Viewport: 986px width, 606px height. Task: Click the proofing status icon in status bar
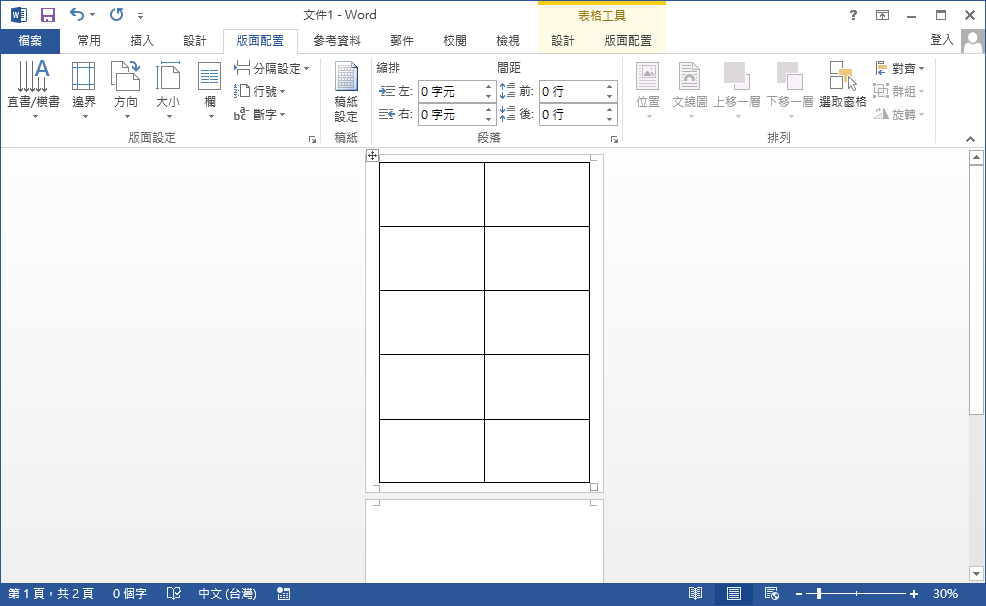pos(173,593)
